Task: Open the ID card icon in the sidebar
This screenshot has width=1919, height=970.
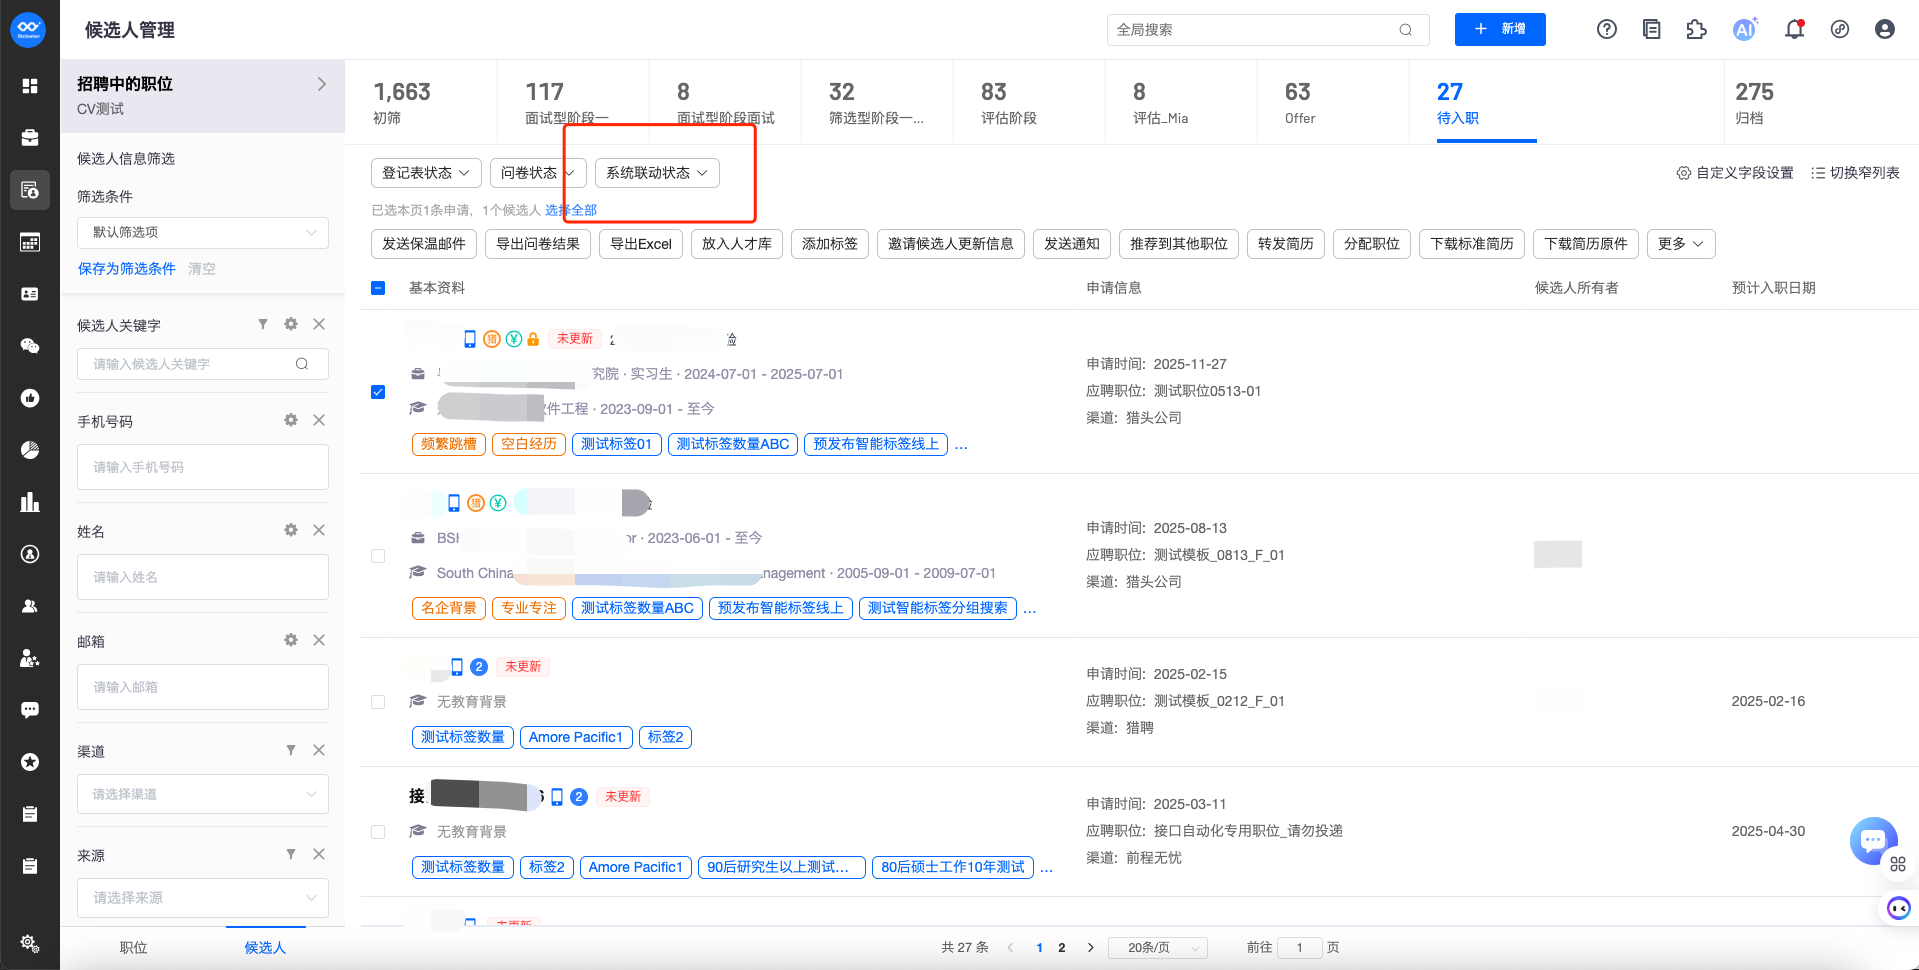Action: (30, 294)
